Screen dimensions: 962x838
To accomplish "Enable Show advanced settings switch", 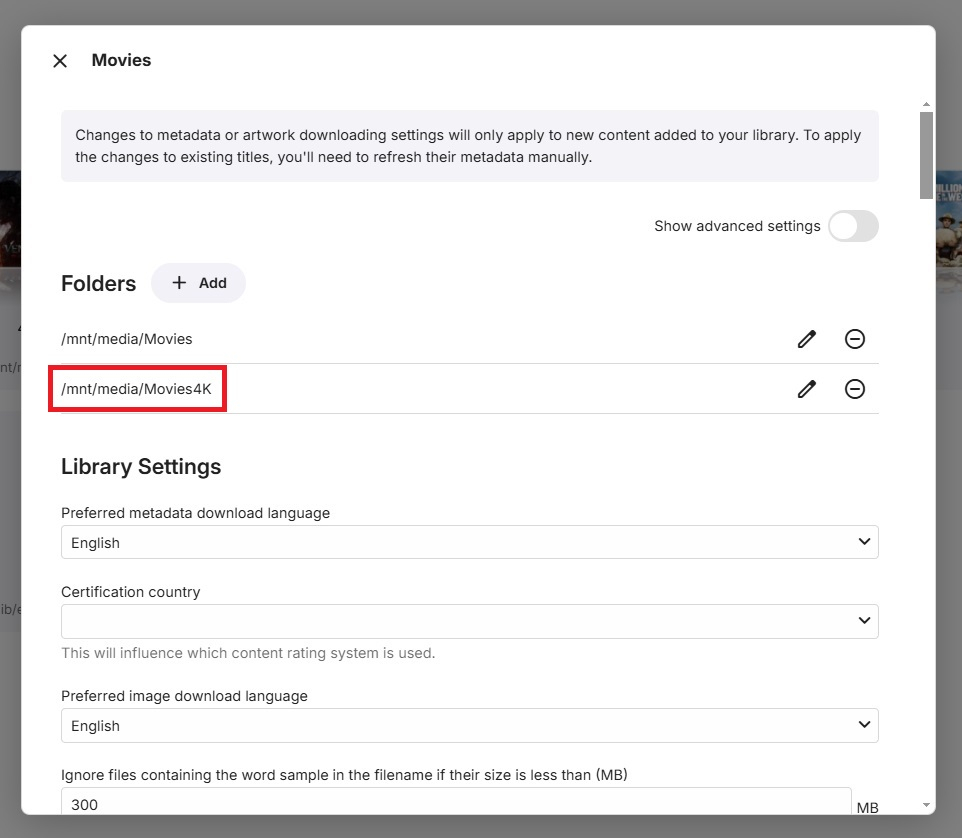I will point(853,226).
